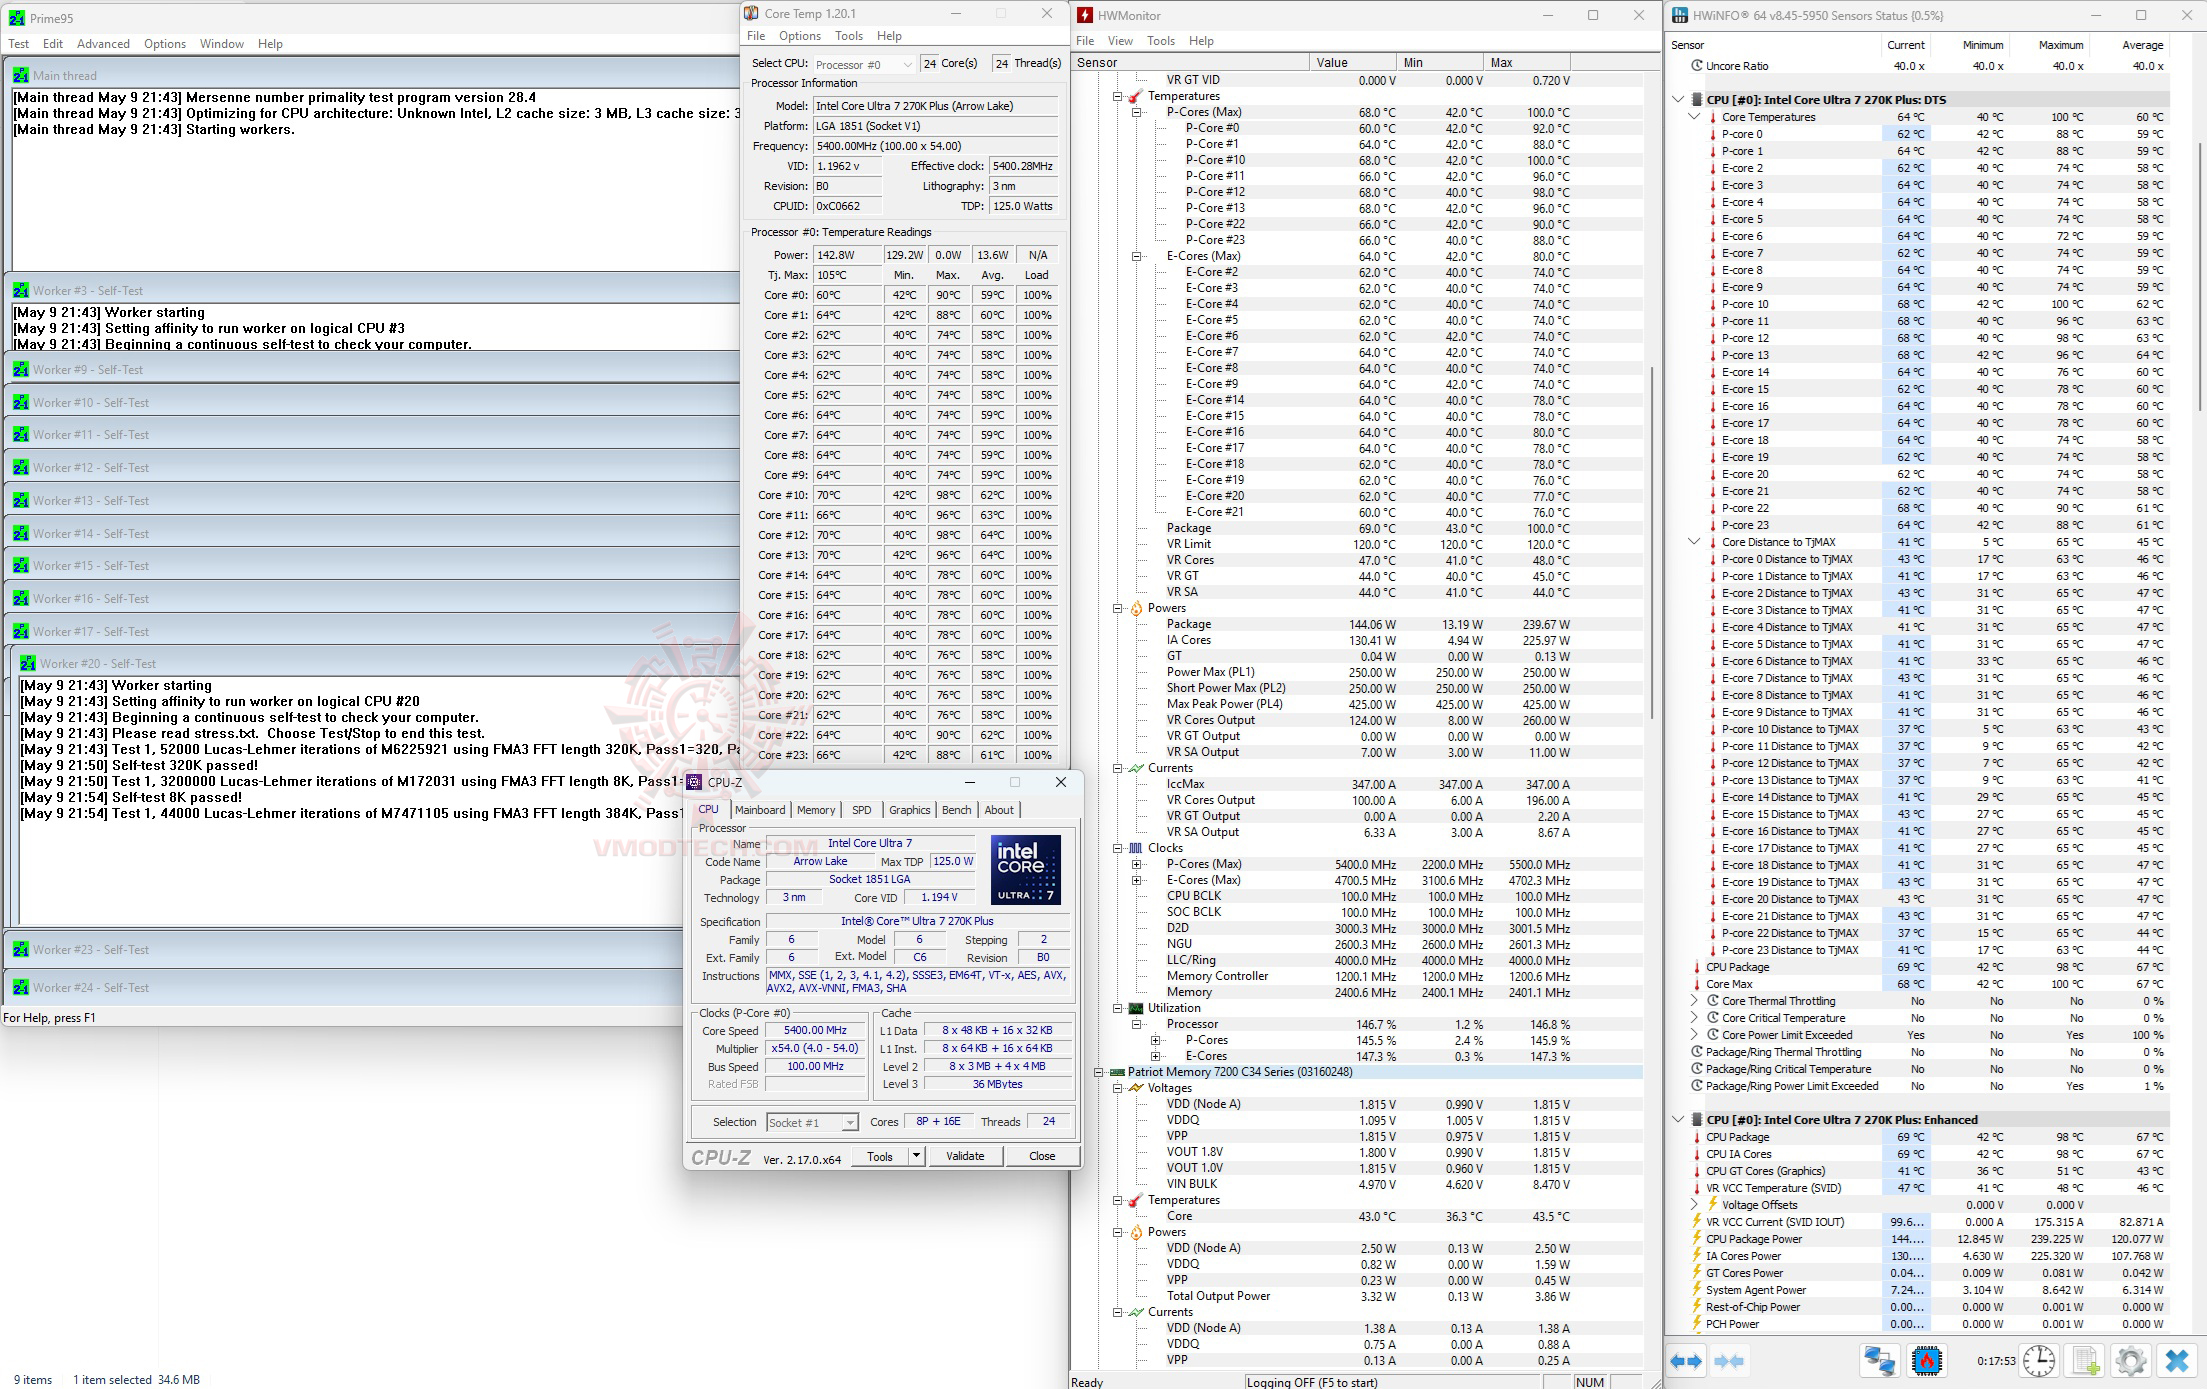Click the HWiNFO collapse layout arrows icon
2207x1389 pixels.
point(1729,1361)
